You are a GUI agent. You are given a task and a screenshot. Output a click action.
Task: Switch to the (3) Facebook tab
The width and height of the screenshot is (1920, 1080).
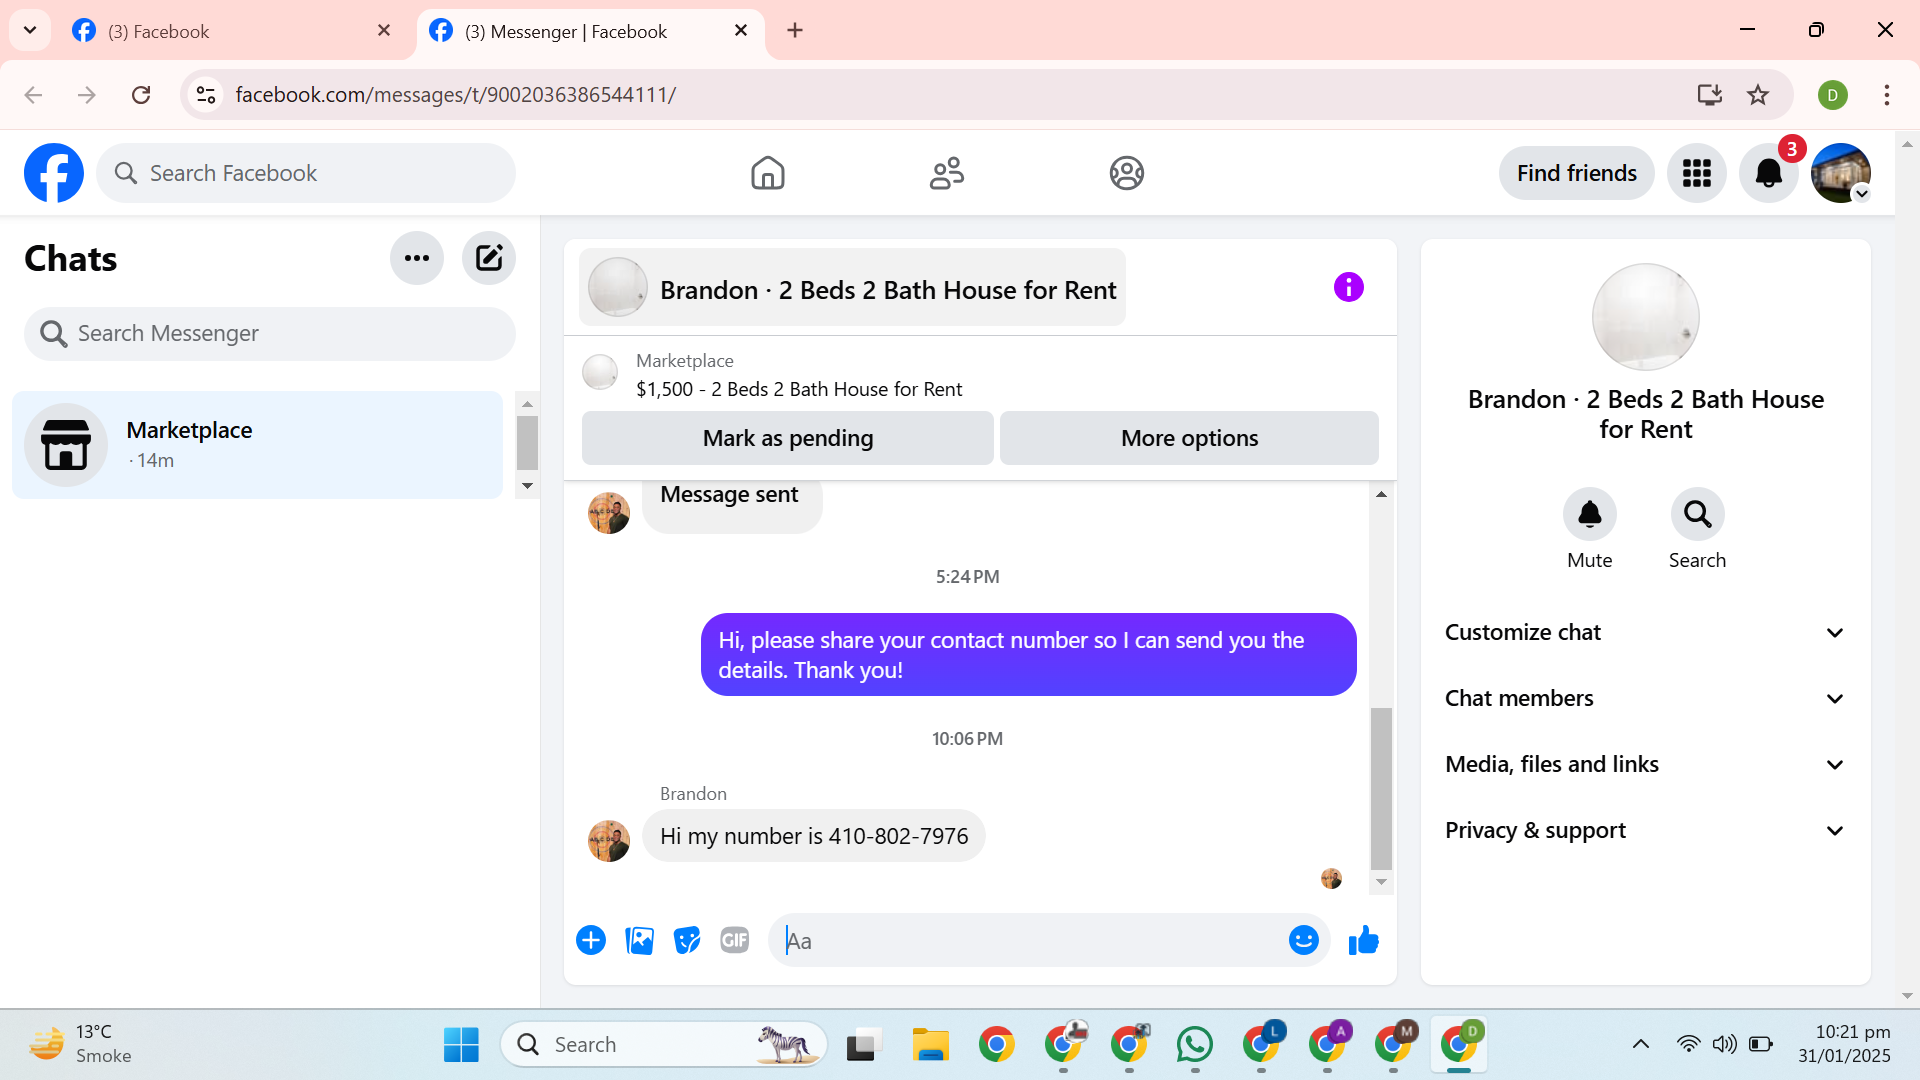coord(230,31)
